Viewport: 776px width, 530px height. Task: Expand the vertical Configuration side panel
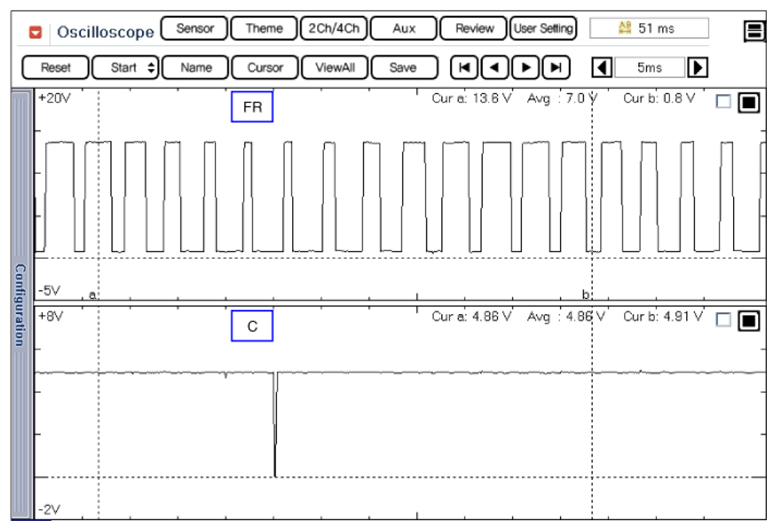tap(18, 305)
